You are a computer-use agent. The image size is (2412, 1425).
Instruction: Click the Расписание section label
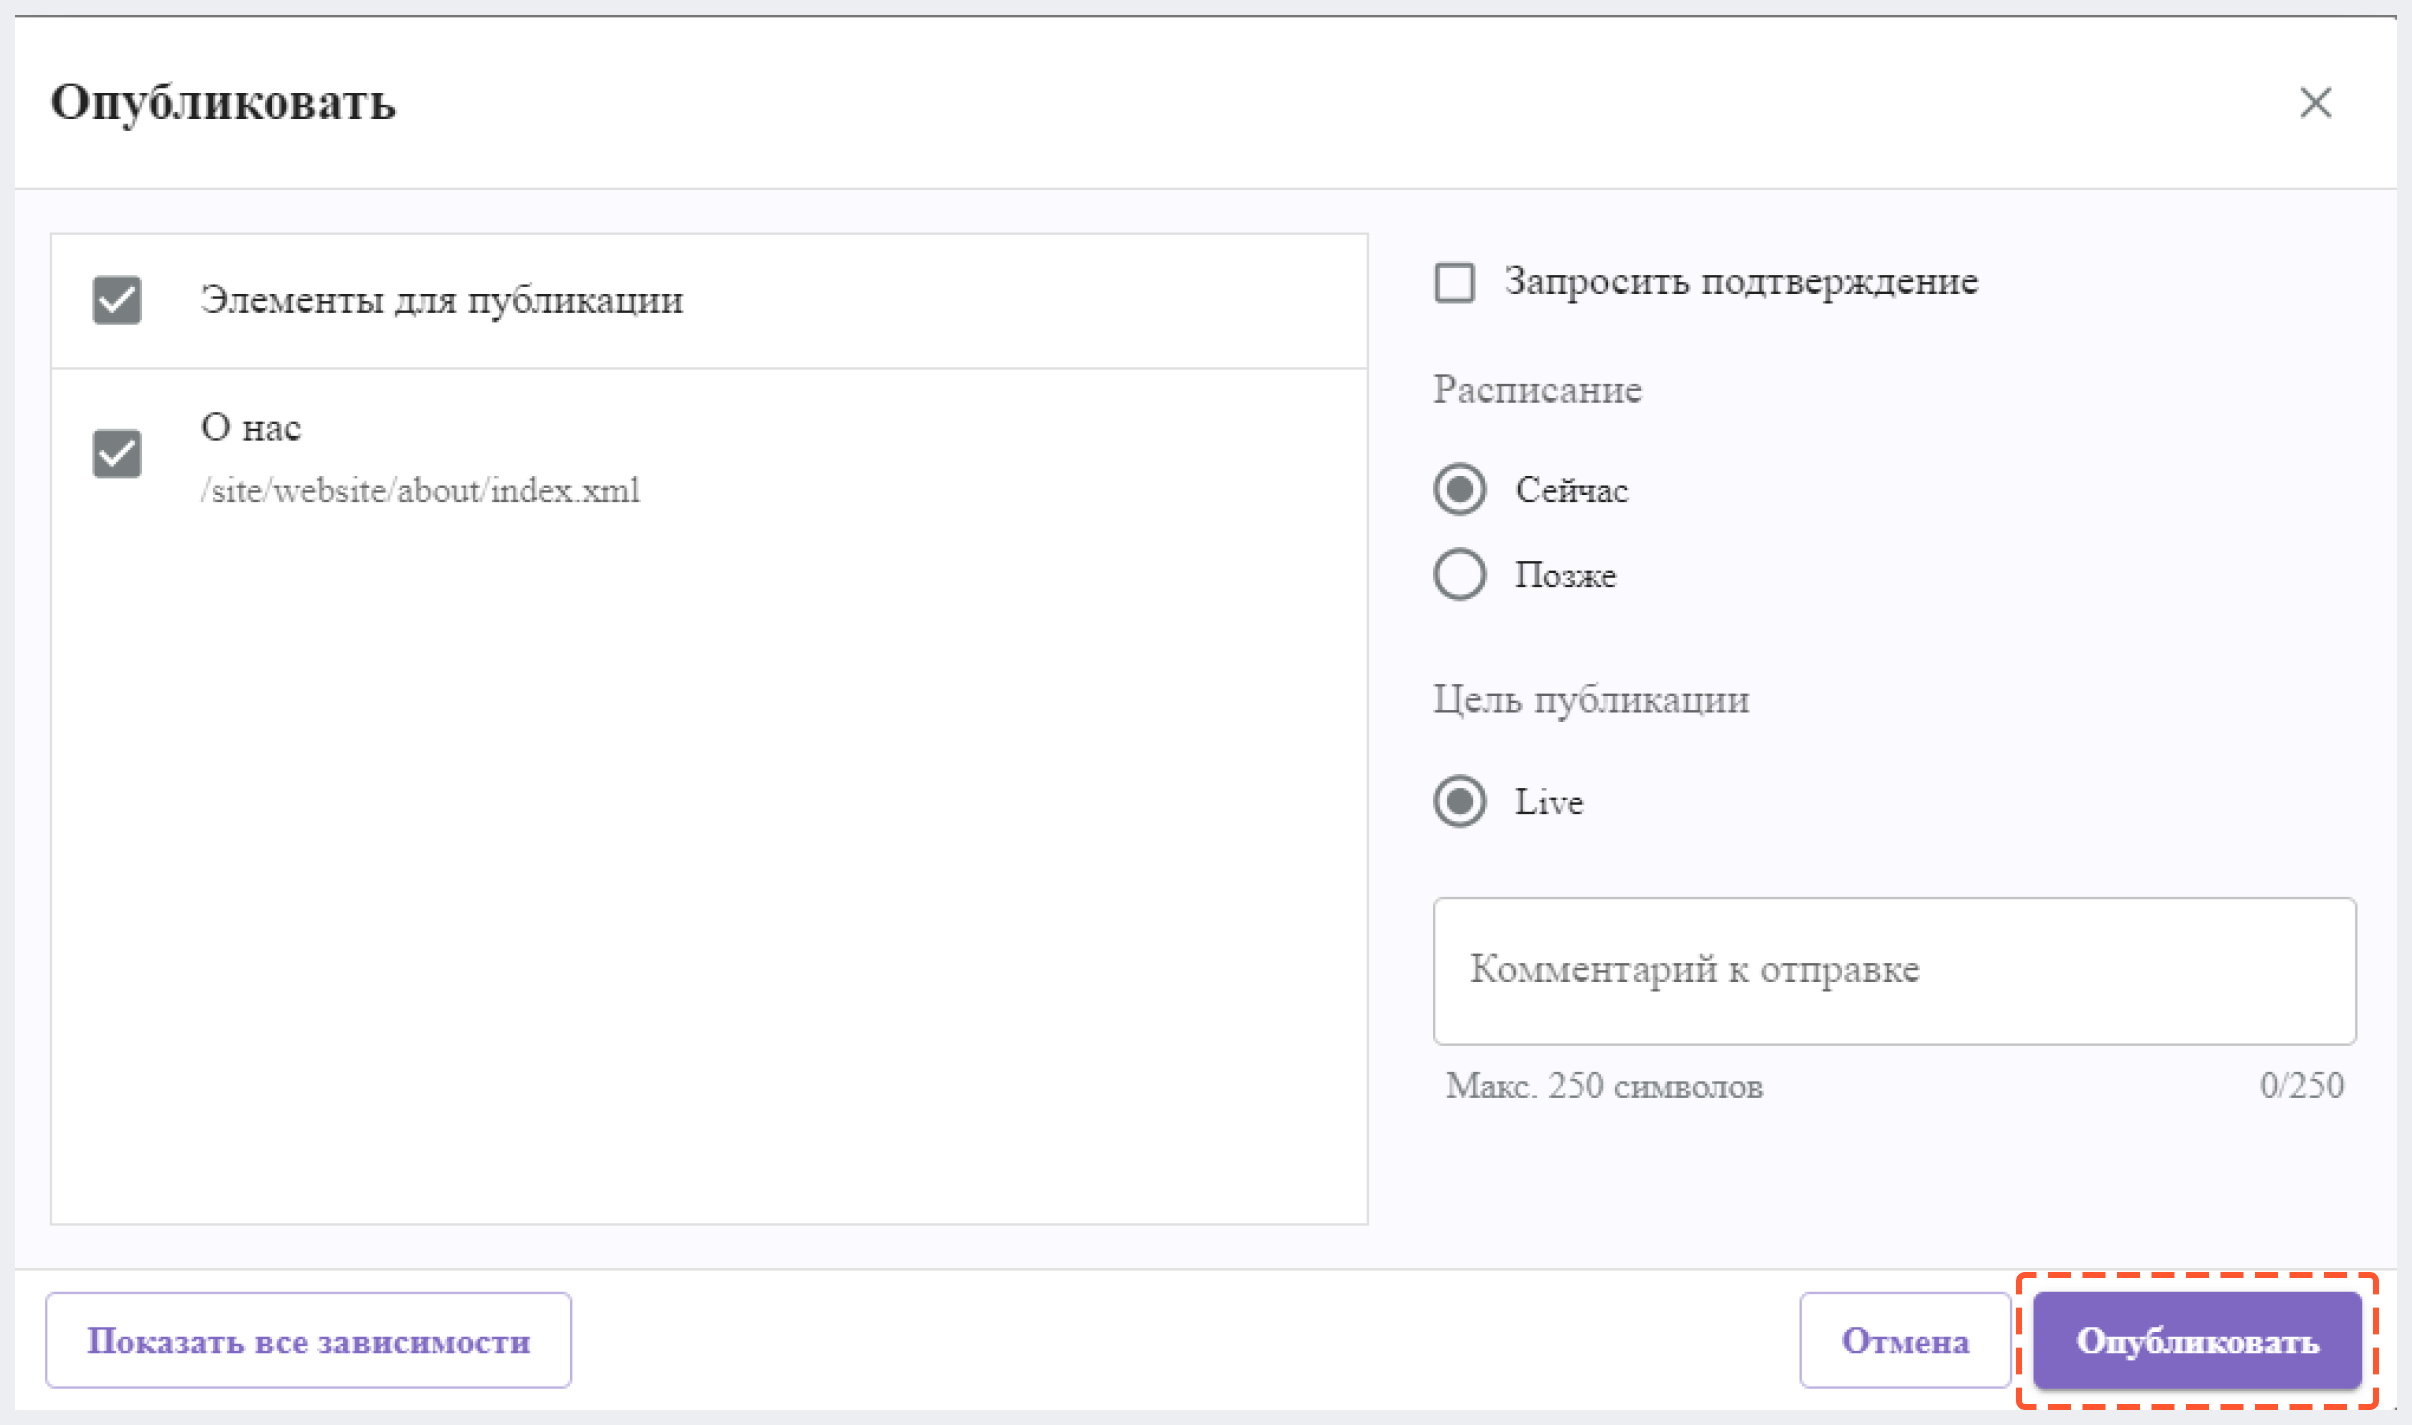tap(1537, 389)
